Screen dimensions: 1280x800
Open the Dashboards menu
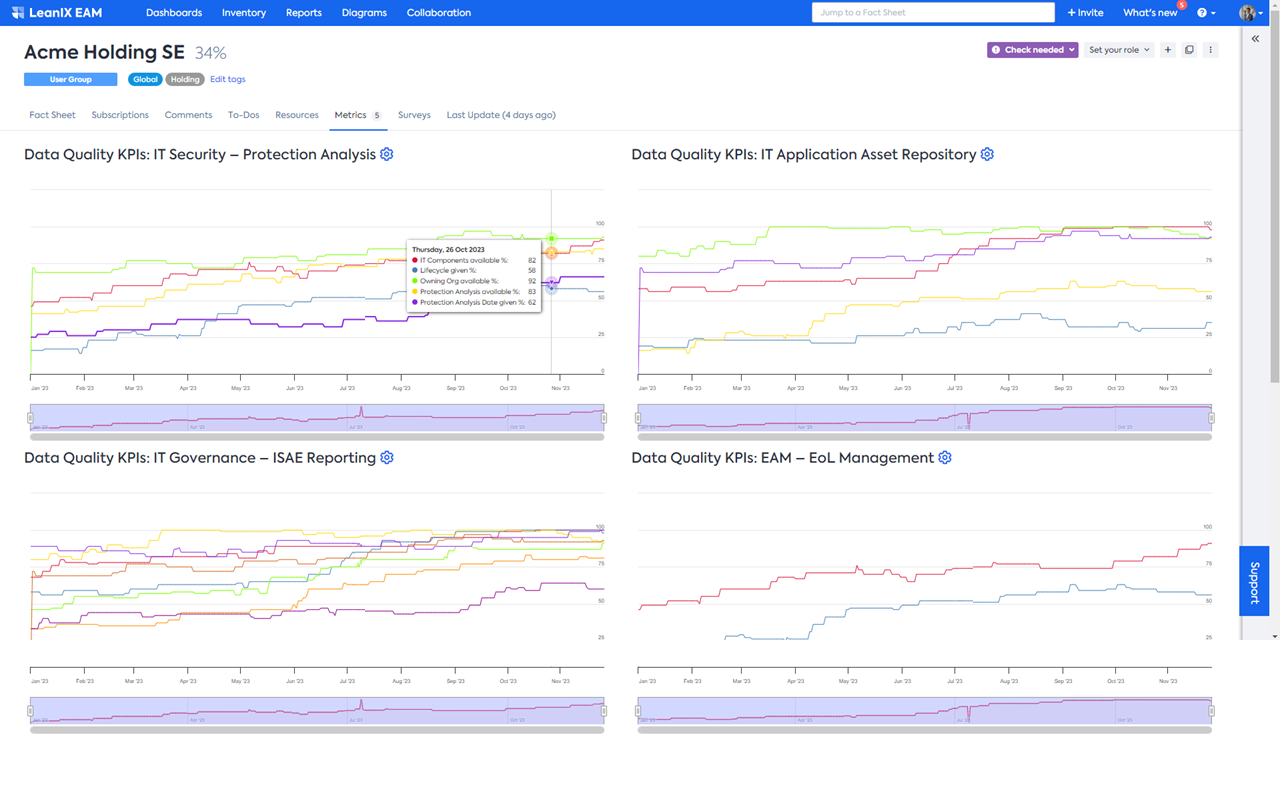(174, 13)
